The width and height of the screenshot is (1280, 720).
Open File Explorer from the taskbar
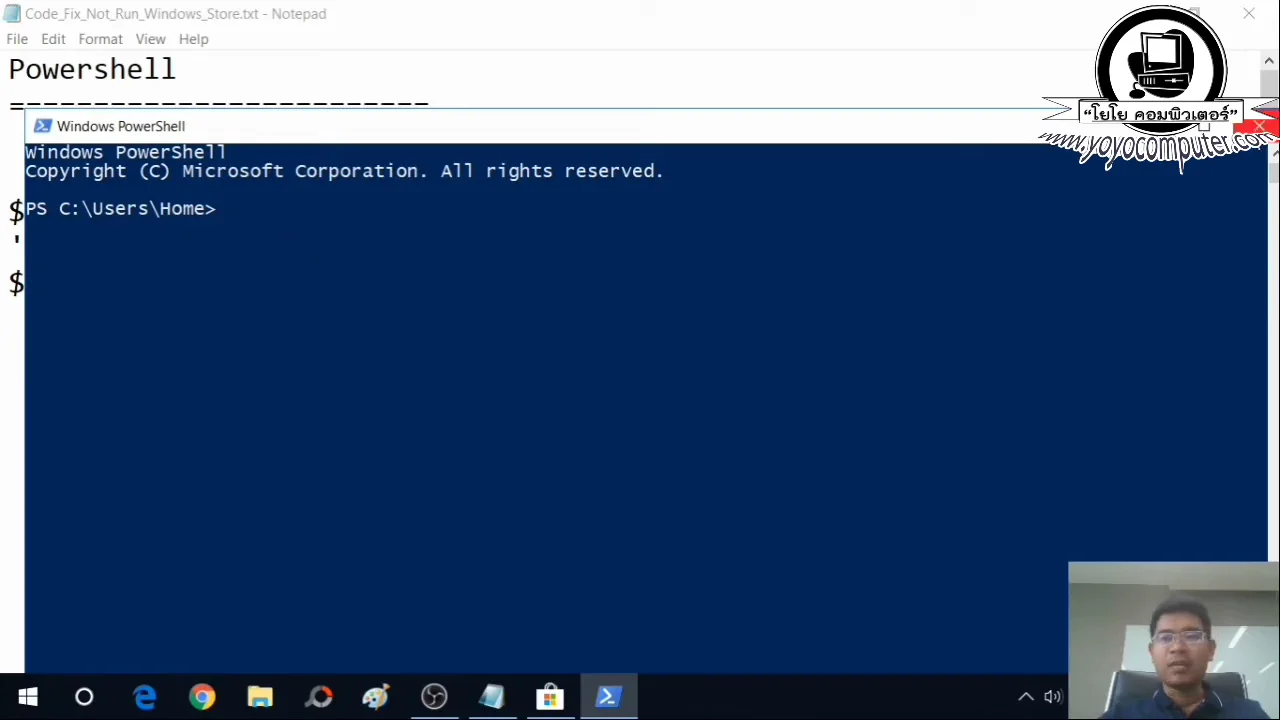259,696
